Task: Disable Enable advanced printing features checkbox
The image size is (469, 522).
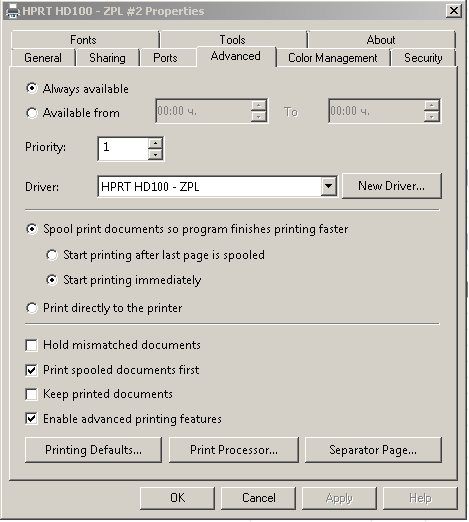Action: [x=31, y=419]
